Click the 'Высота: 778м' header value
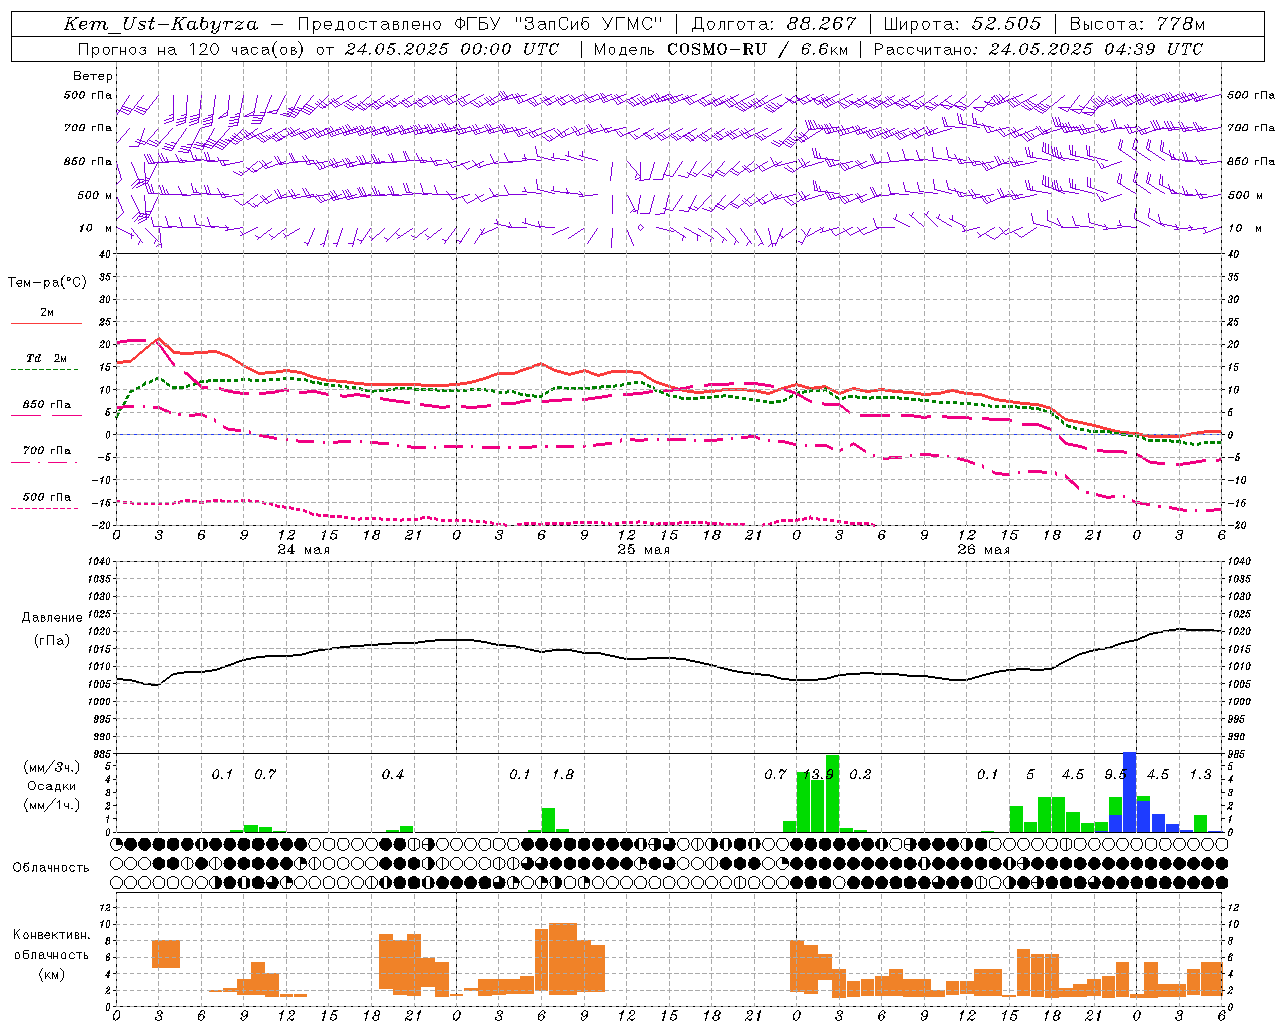The image size is (1280, 1024). [1137, 24]
